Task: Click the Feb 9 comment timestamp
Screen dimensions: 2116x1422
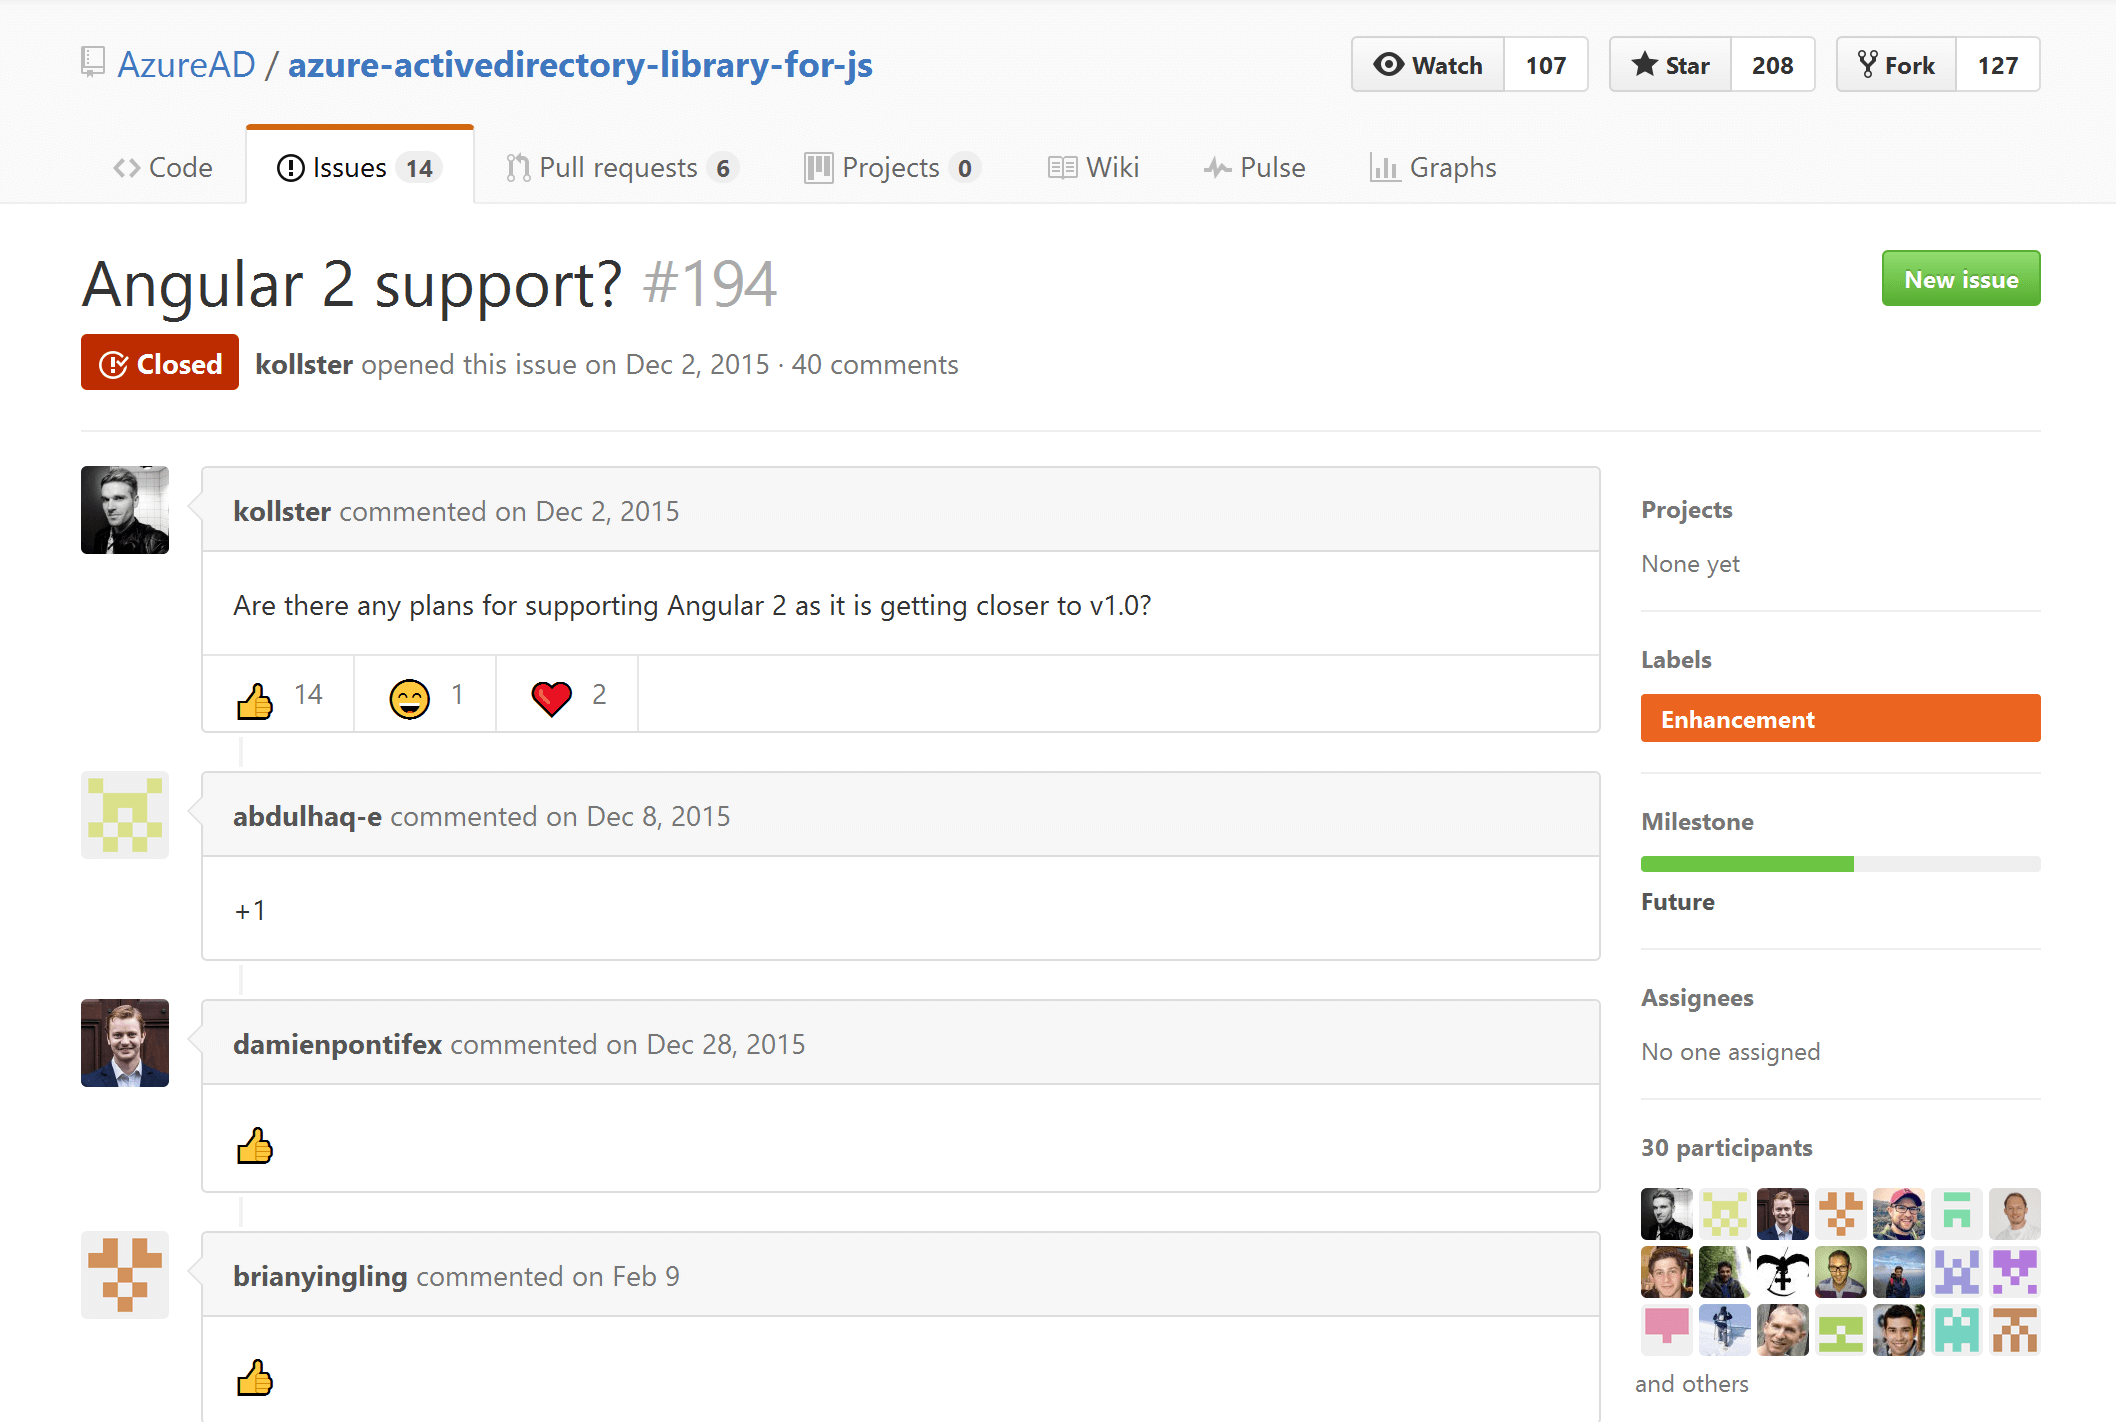Action: [646, 1276]
